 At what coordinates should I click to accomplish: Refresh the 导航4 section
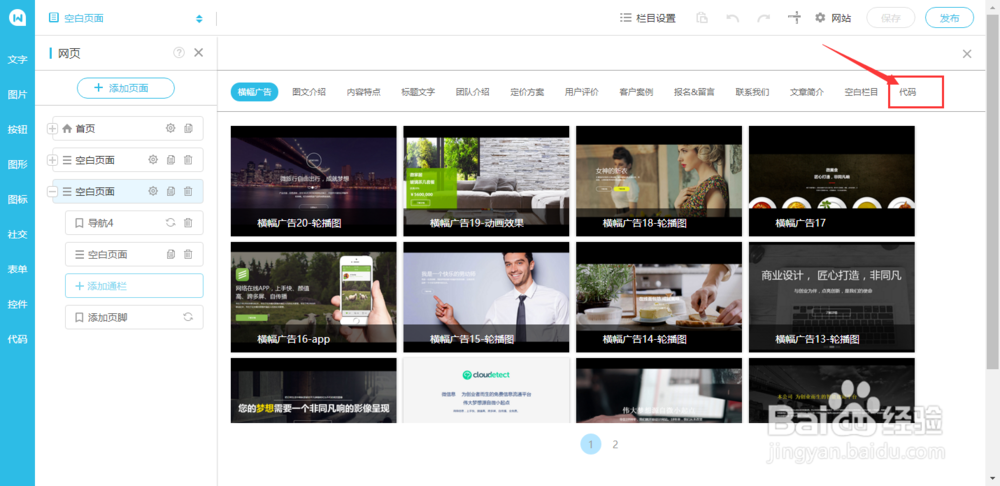coord(170,223)
